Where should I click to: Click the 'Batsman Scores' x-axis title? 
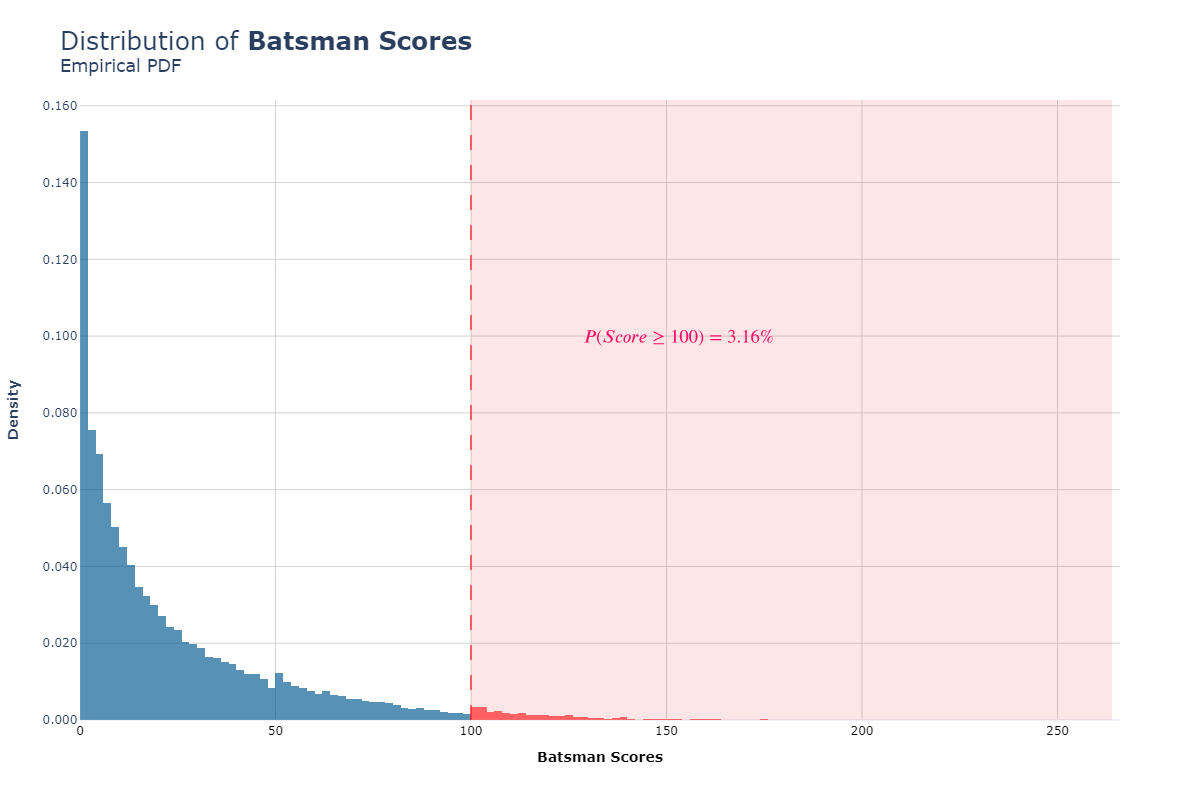coord(600,758)
